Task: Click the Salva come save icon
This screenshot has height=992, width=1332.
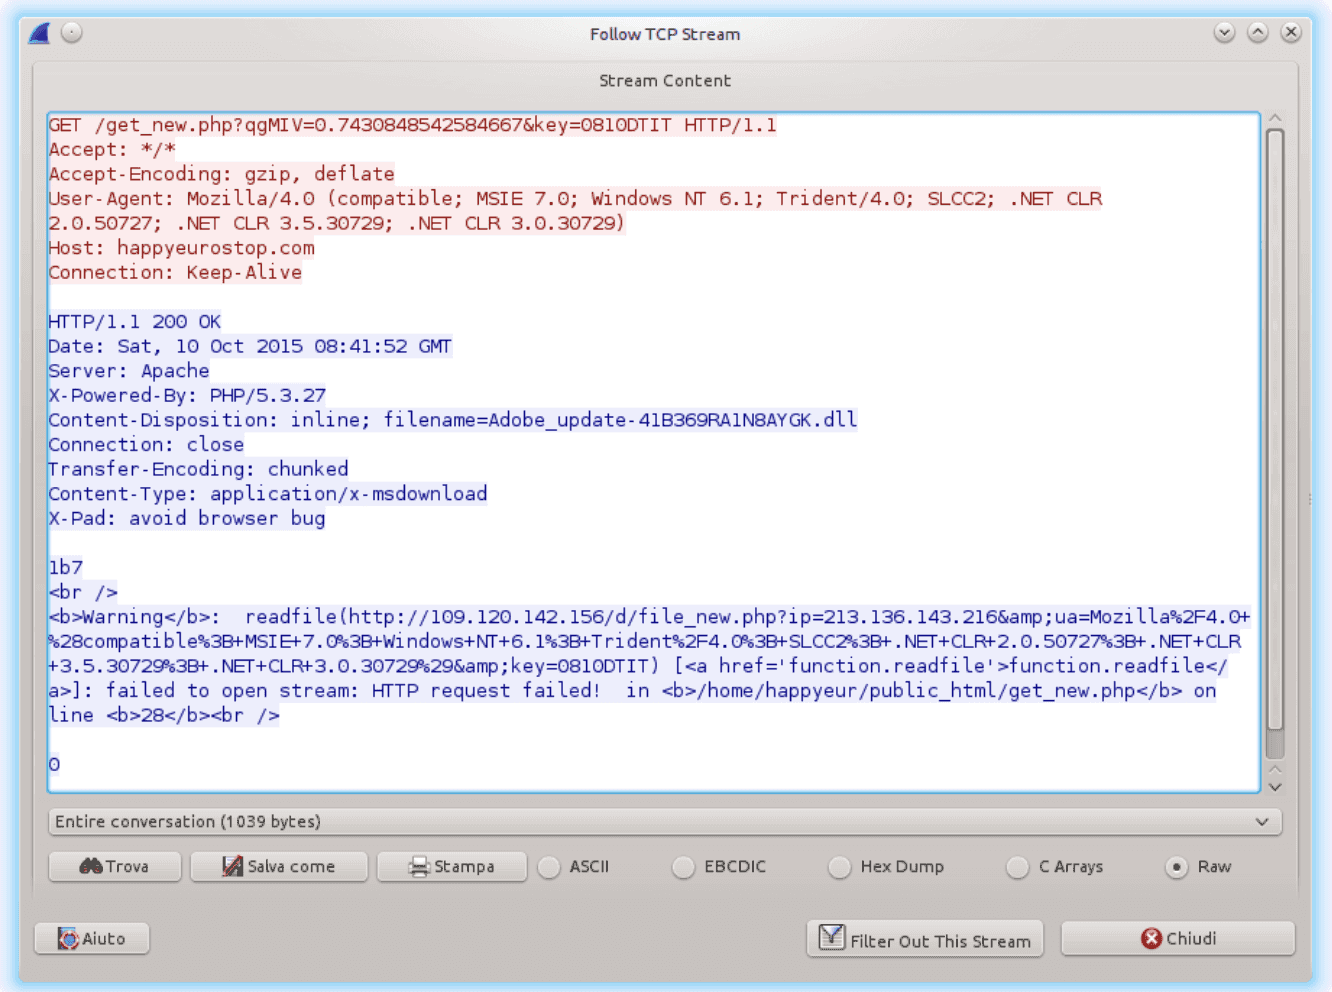Action: pyautogui.click(x=232, y=866)
